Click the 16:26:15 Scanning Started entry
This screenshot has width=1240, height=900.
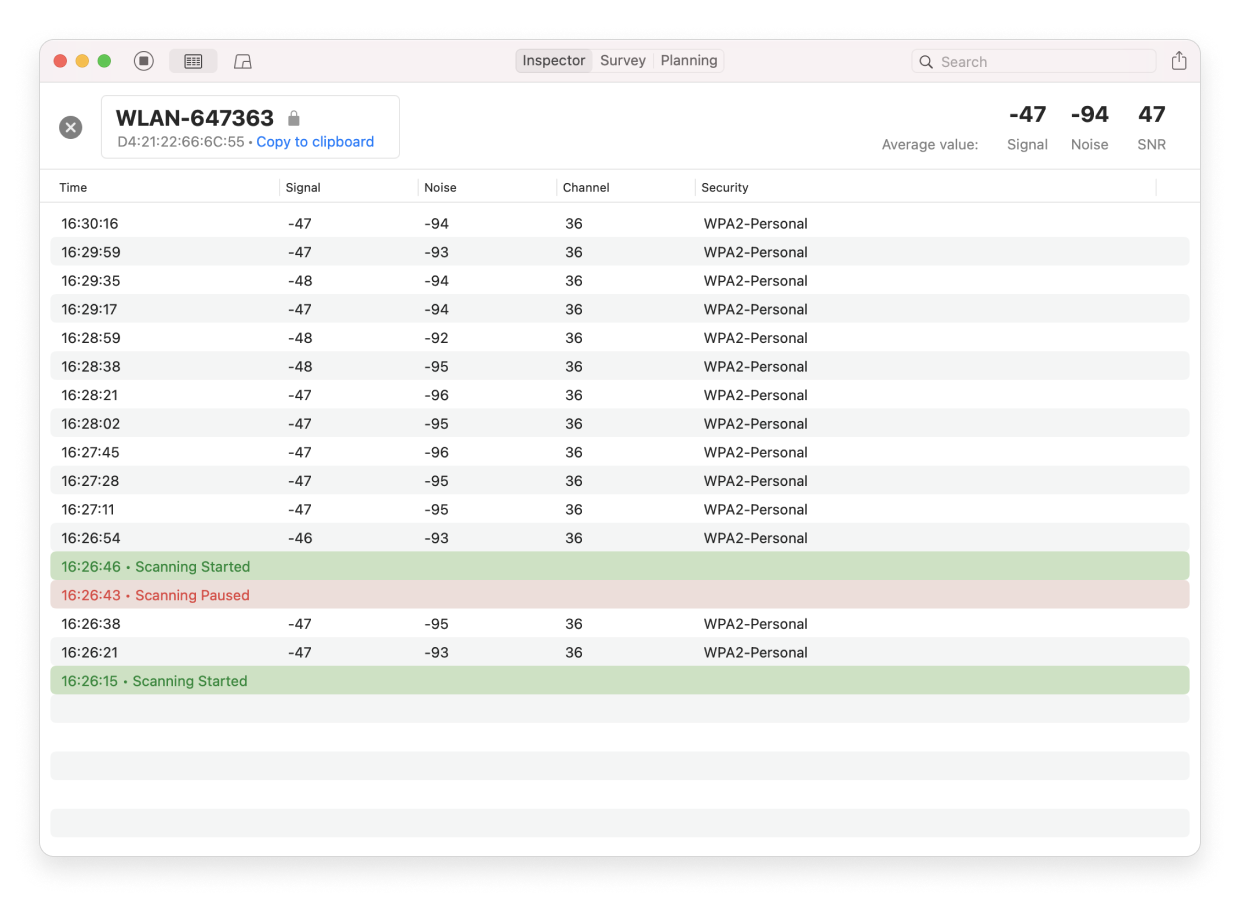click(x=620, y=681)
